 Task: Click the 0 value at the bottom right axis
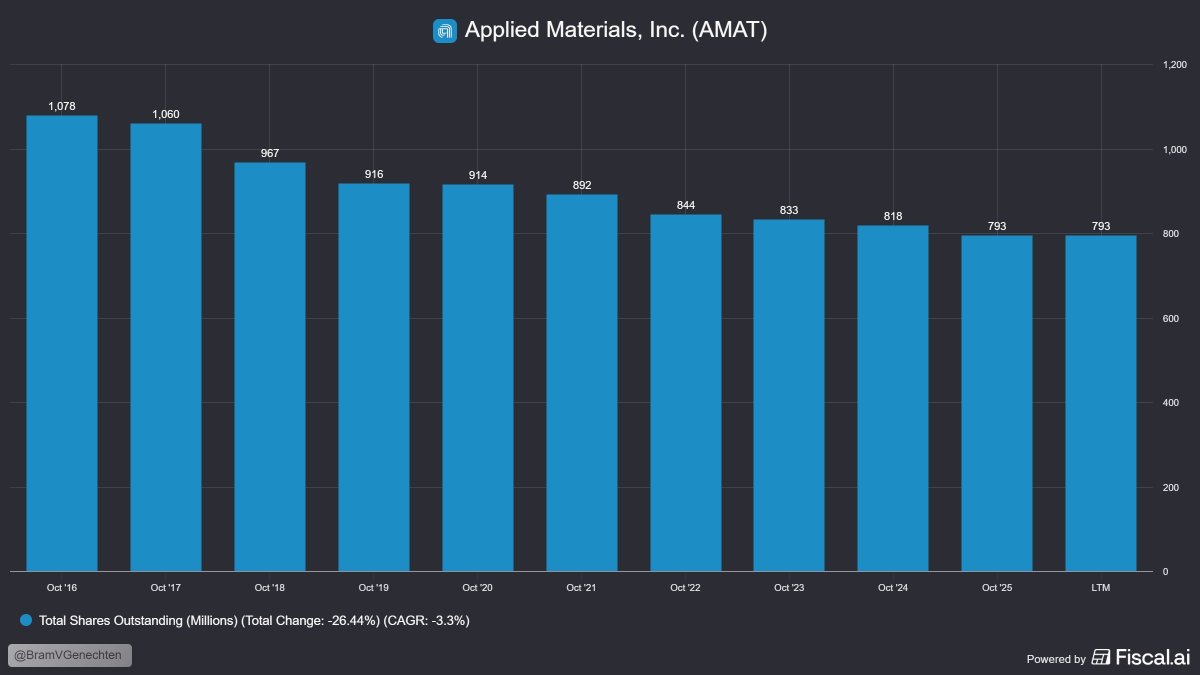point(1166,572)
